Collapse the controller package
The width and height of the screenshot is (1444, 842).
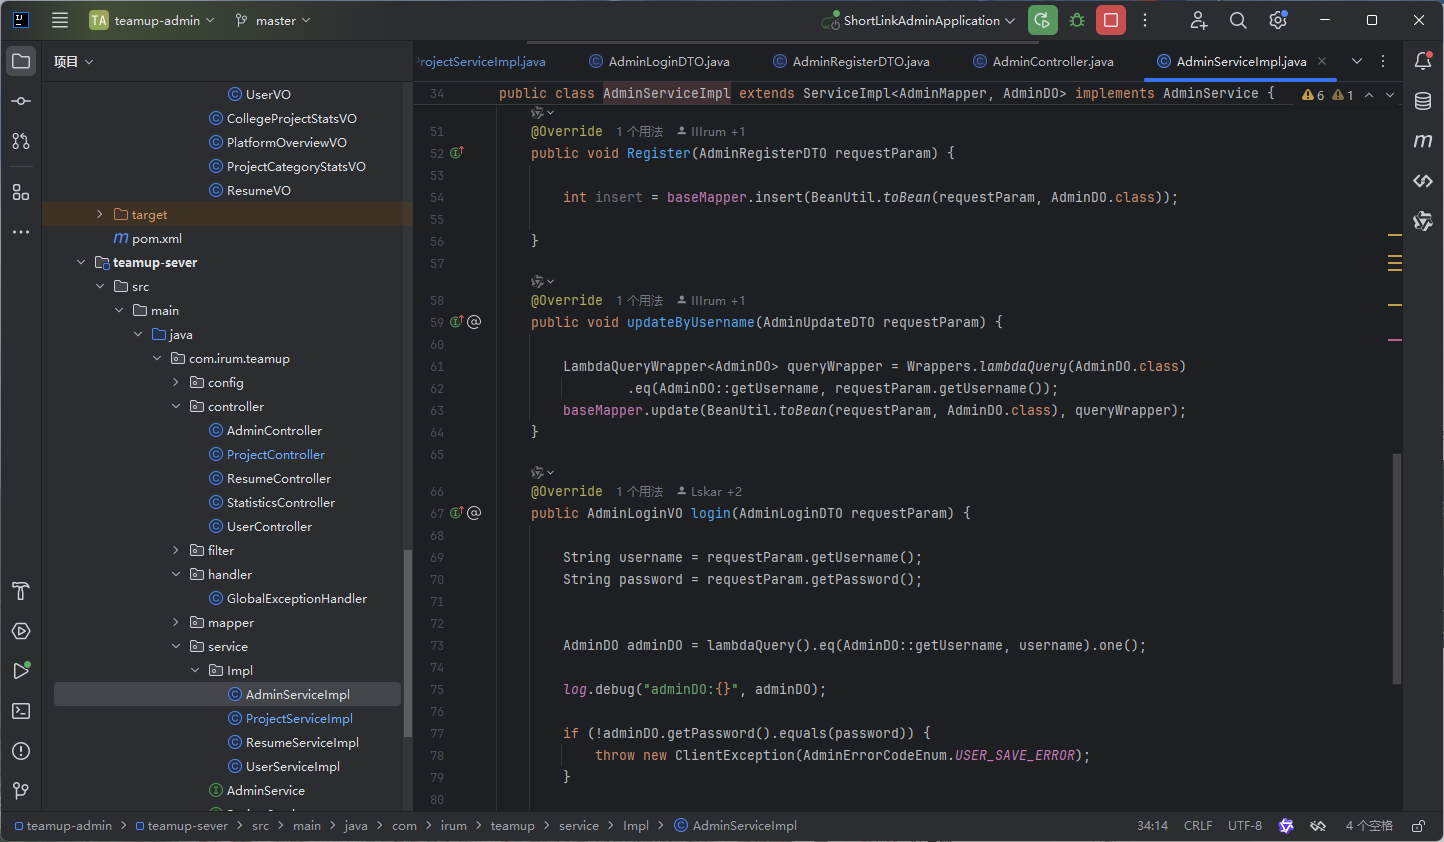(176, 407)
